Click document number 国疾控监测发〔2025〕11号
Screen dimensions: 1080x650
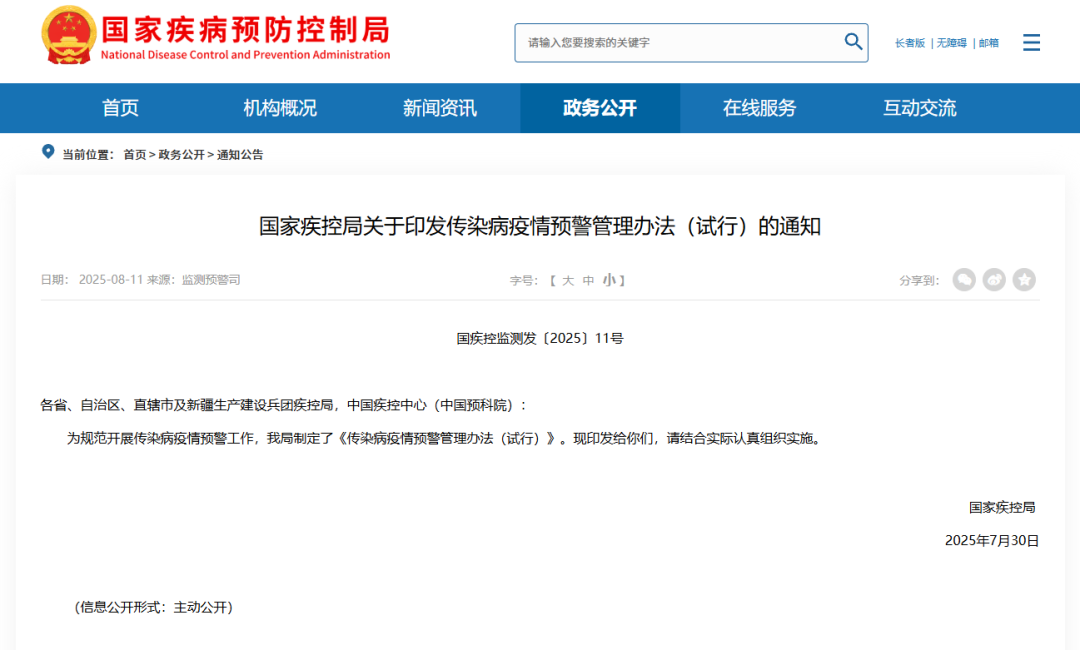pyautogui.click(x=540, y=338)
